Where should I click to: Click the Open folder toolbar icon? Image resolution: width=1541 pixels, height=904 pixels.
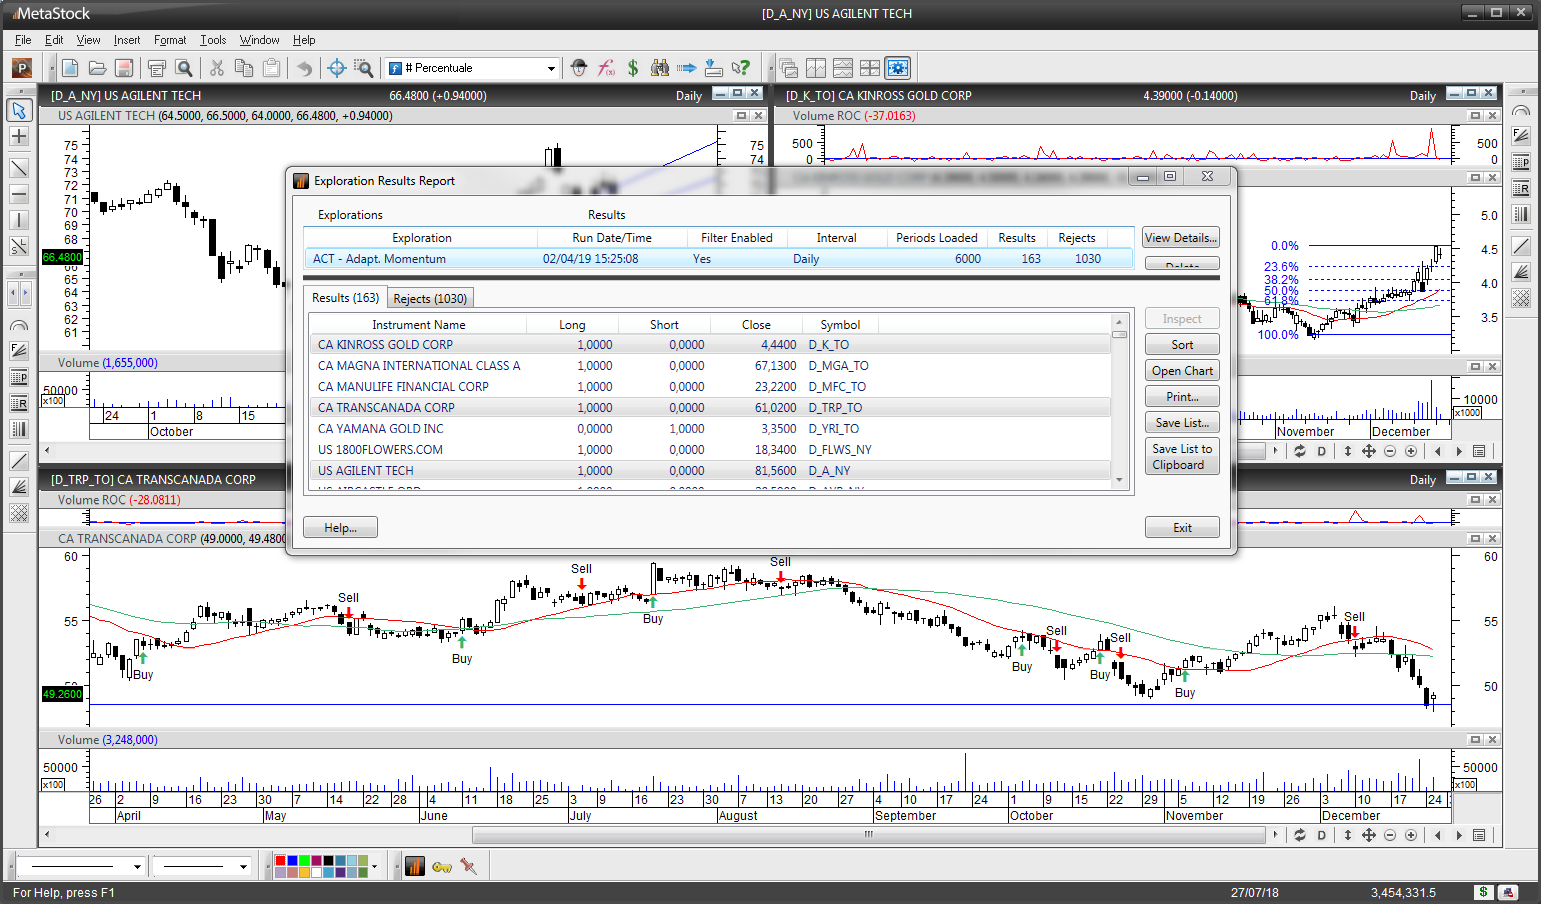pyautogui.click(x=97, y=68)
